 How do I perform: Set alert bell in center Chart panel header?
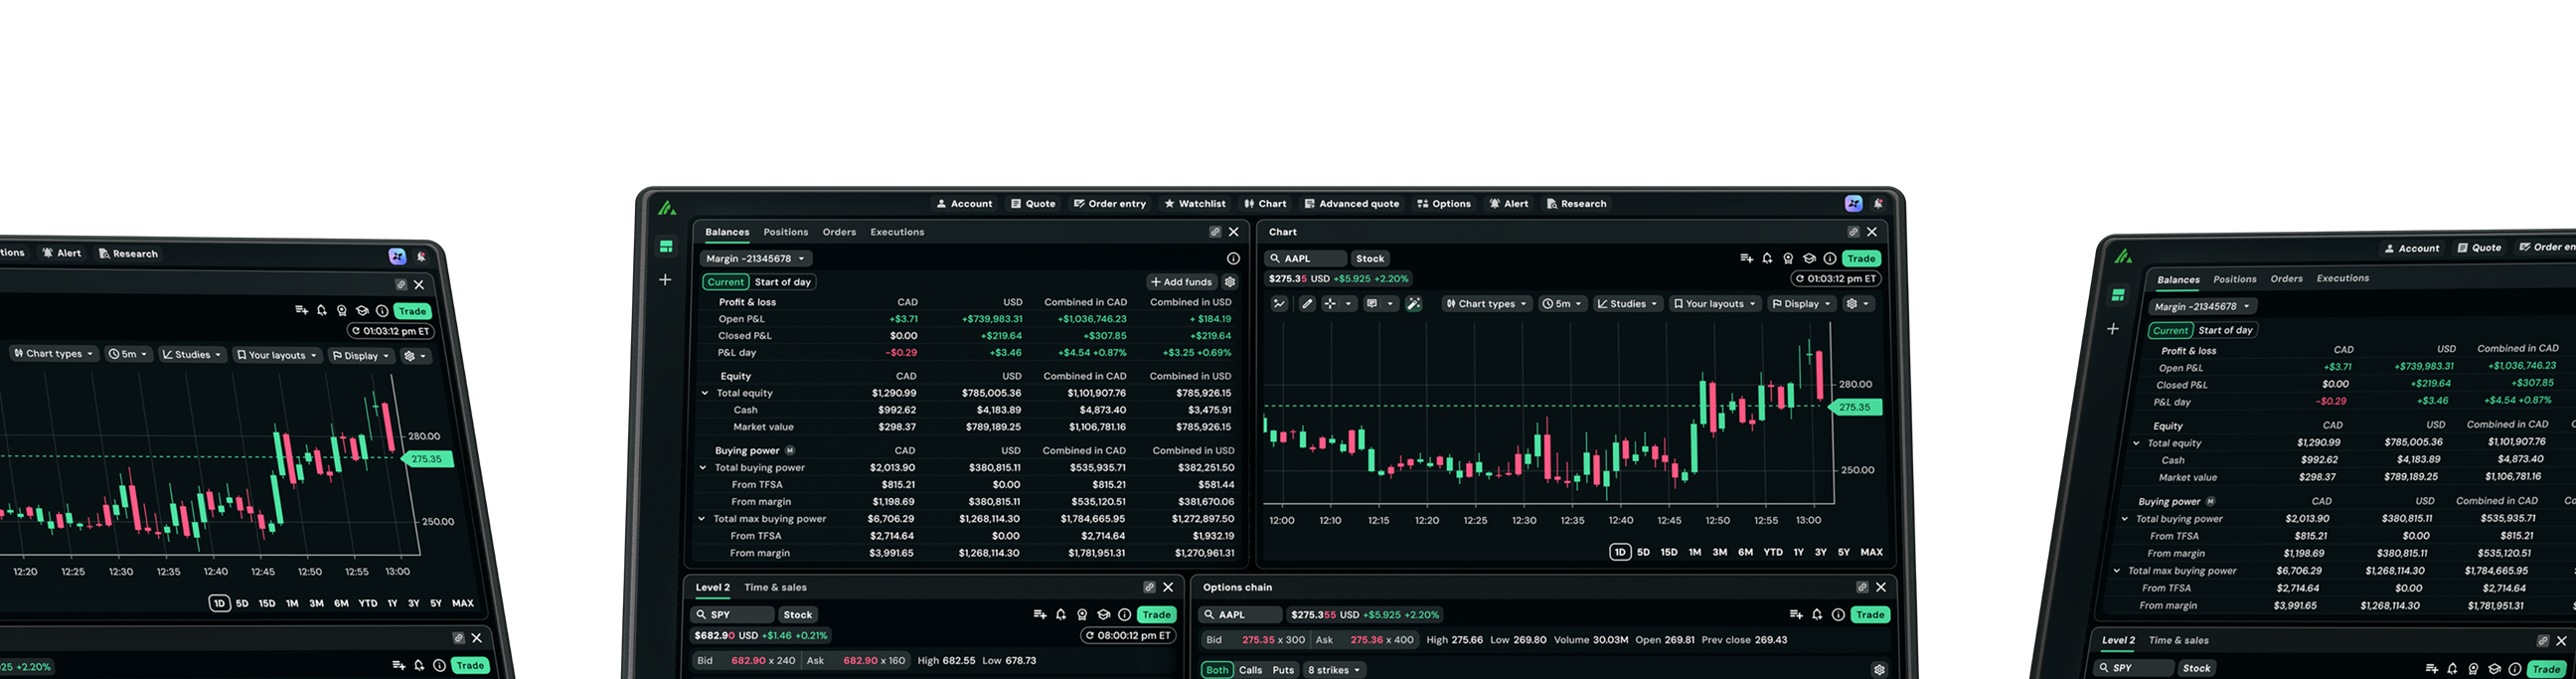tap(1767, 258)
